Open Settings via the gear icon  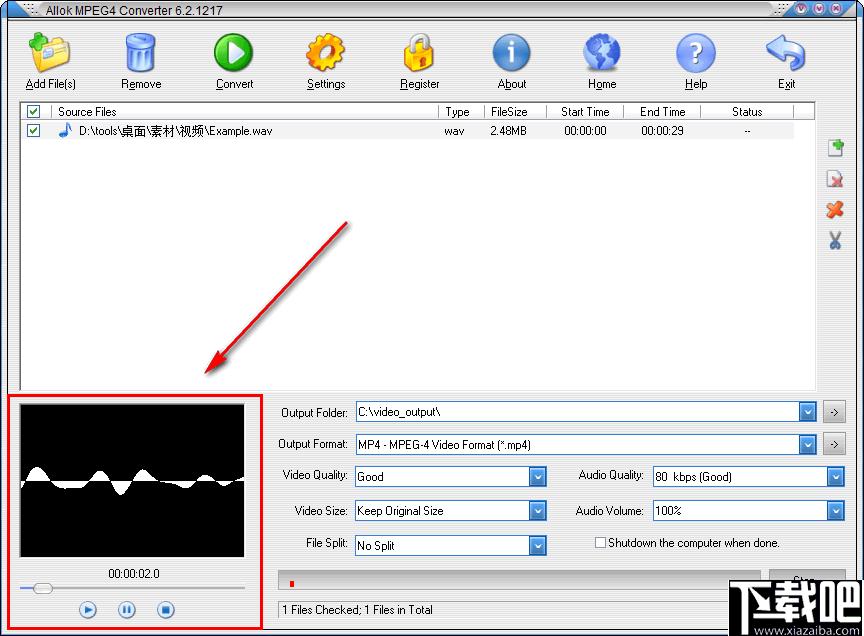click(x=325, y=52)
